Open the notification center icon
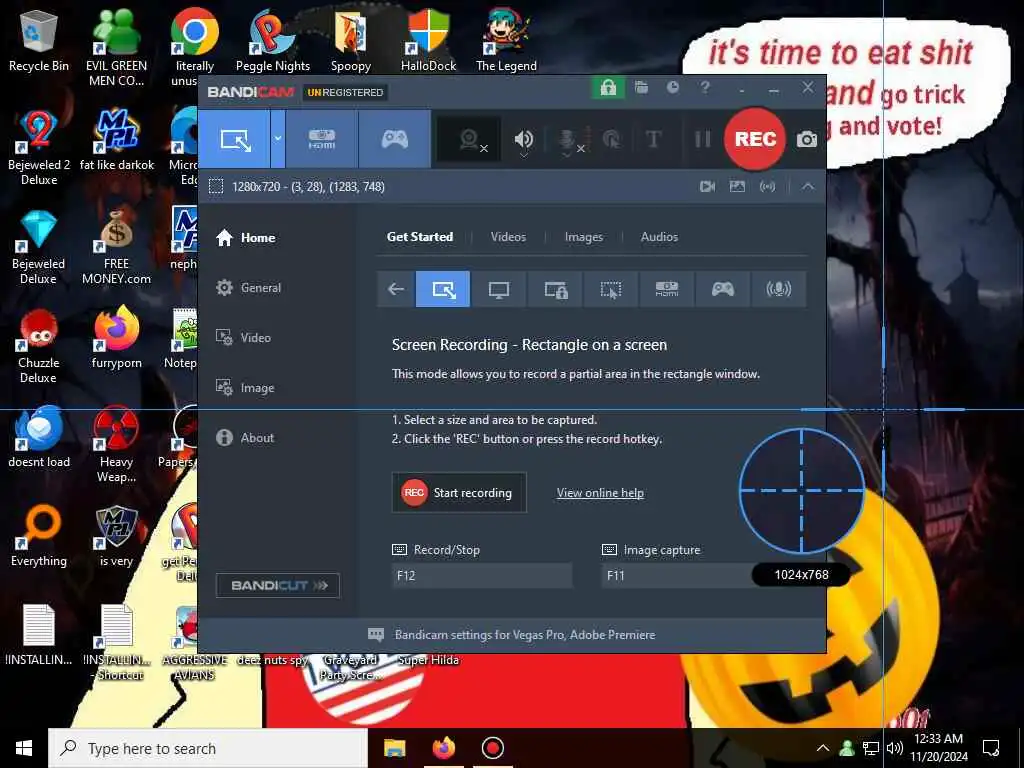Screen dimensions: 1024x768 click(x=991, y=748)
